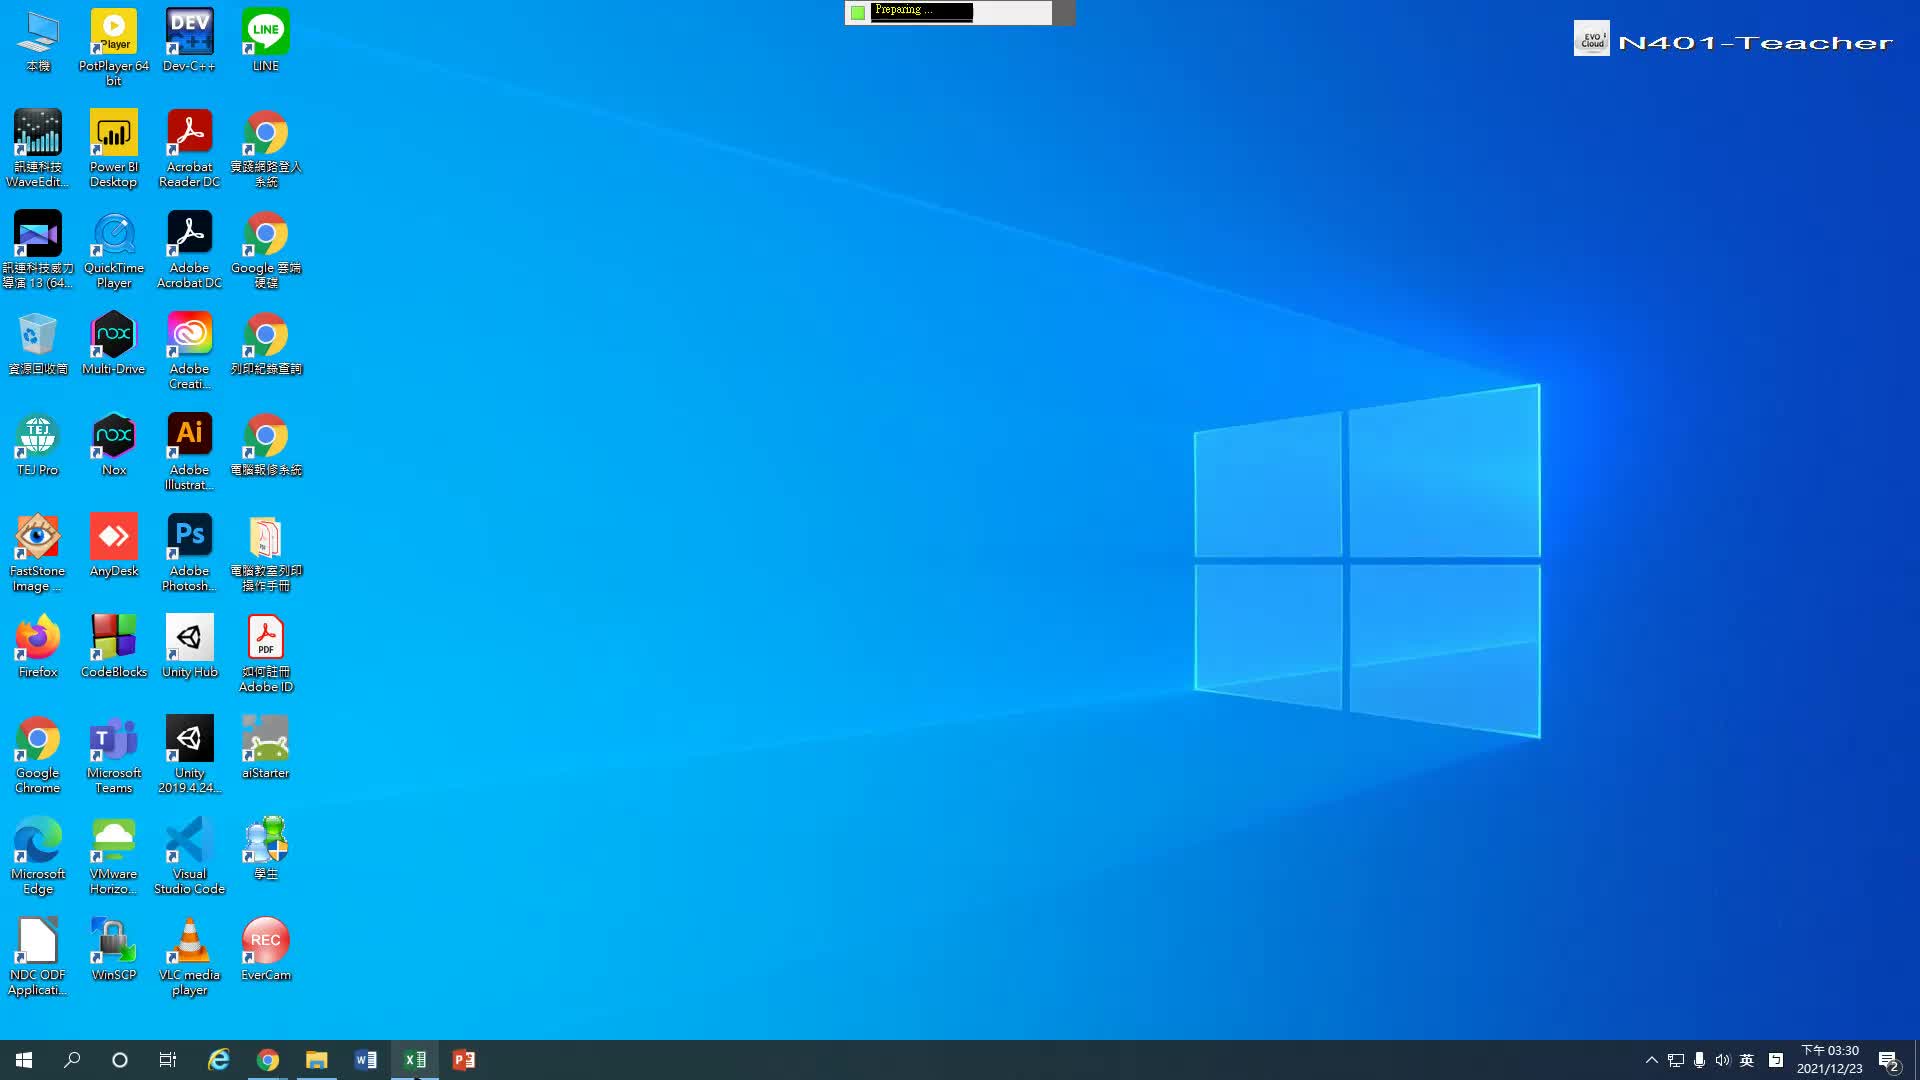Select the Recycle Bin icon
Screen dimensions: 1920x1080
(x=37, y=343)
